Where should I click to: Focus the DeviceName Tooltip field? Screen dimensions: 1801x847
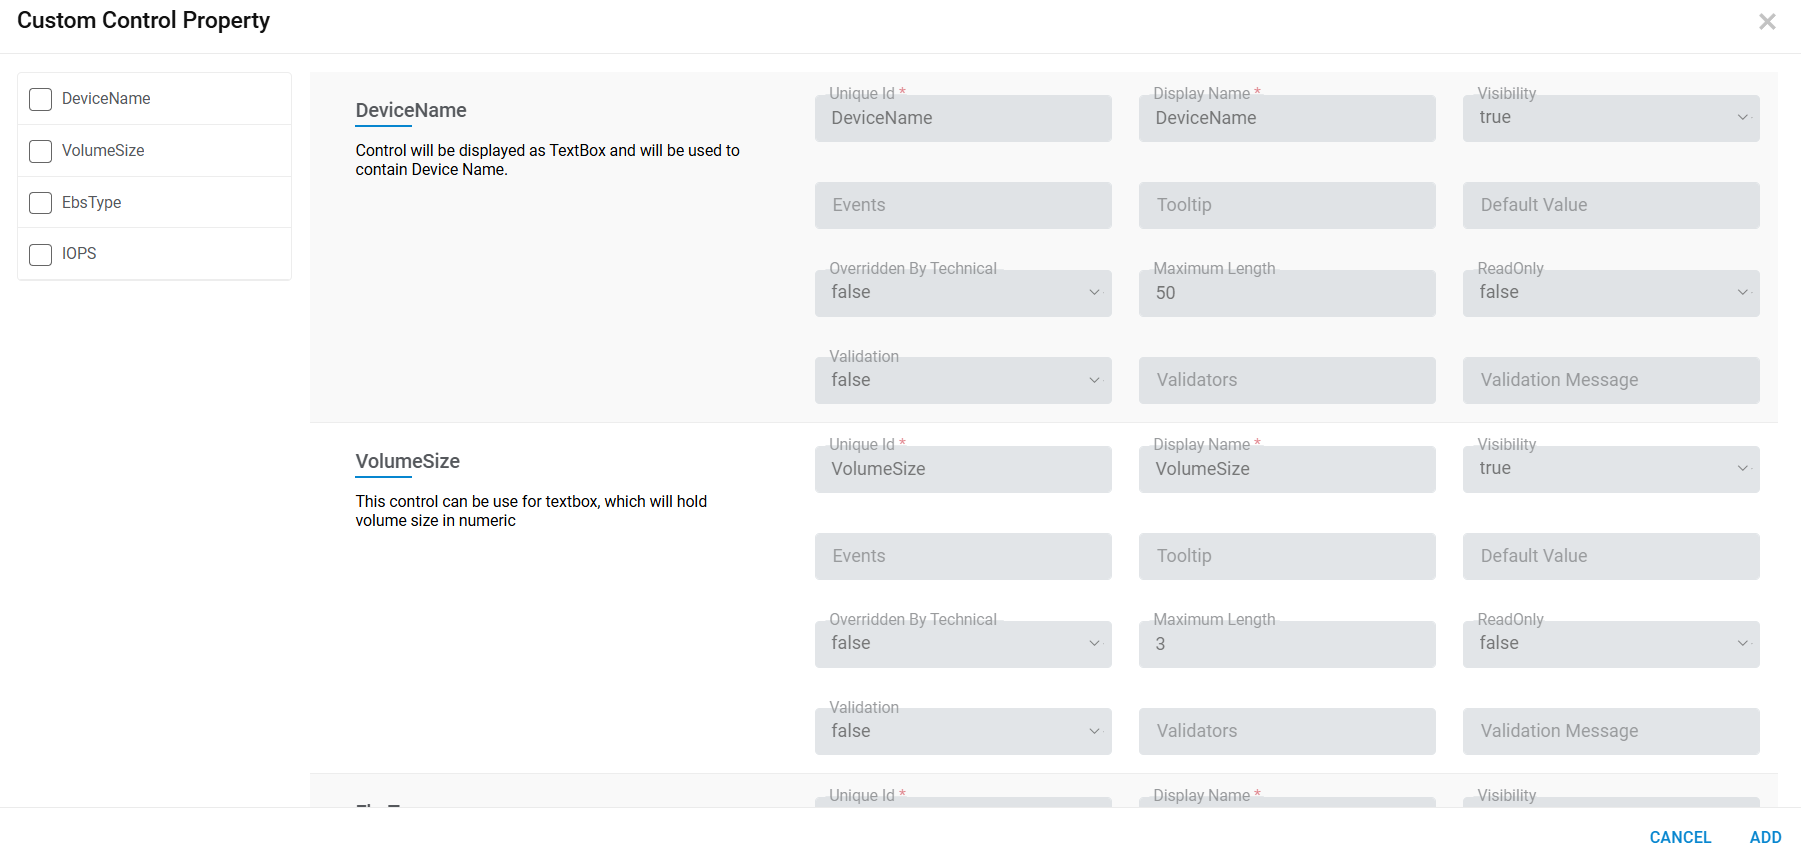click(x=1286, y=205)
